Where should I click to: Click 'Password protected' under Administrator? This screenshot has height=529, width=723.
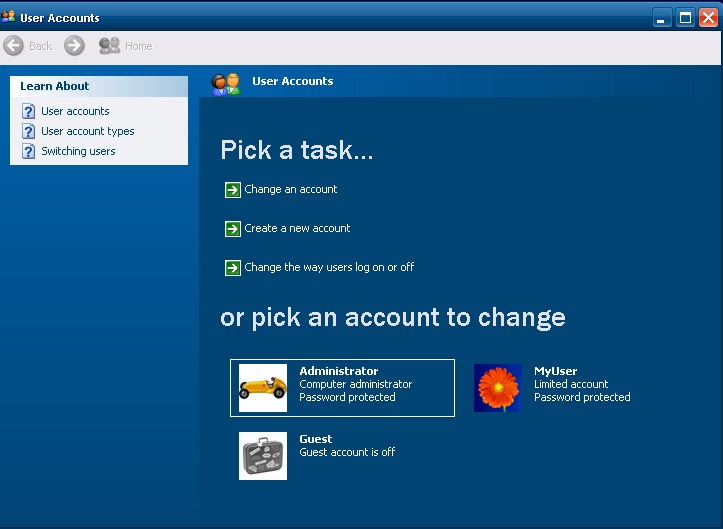tap(347, 398)
